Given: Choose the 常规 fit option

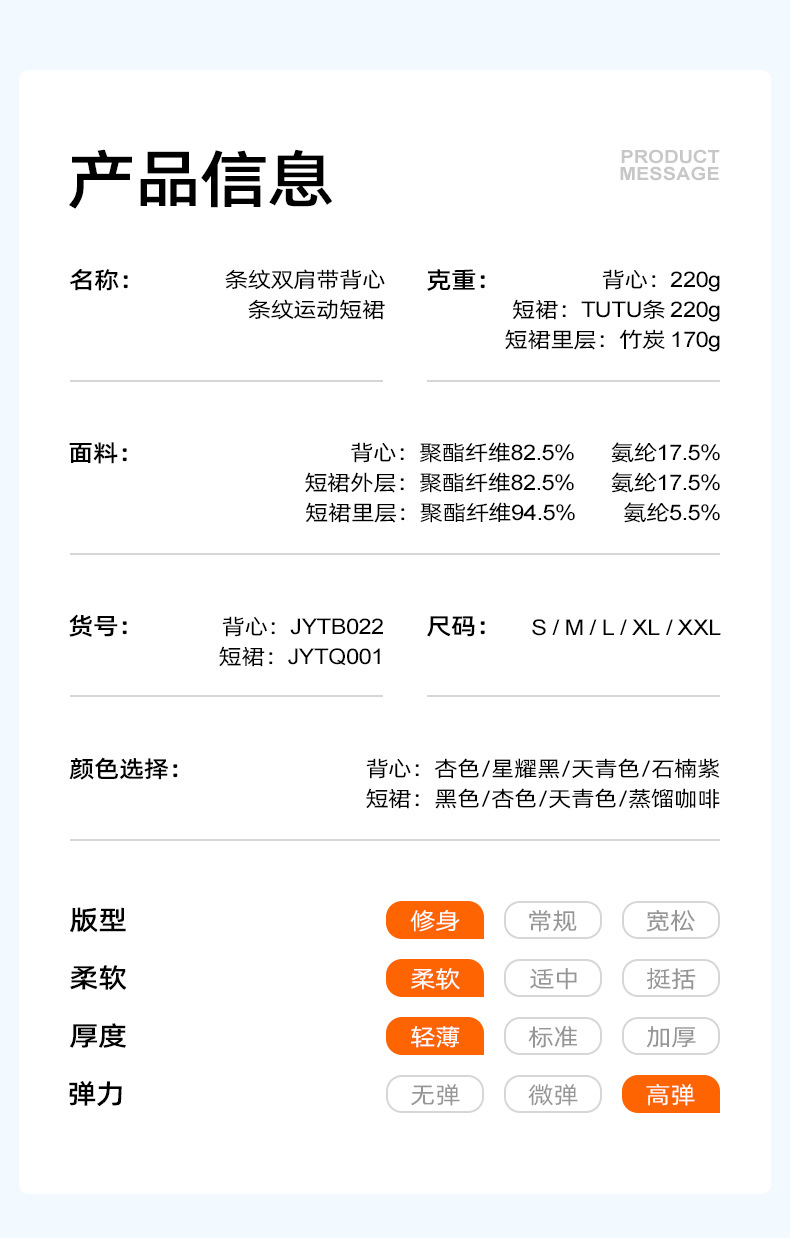Looking at the screenshot, I should (x=553, y=920).
